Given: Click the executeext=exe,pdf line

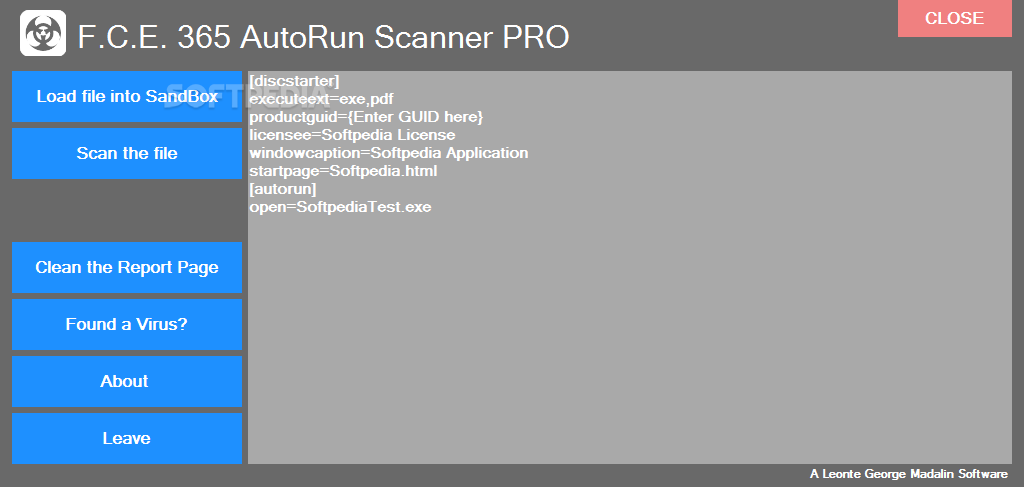Looking at the screenshot, I should (x=321, y=99).
